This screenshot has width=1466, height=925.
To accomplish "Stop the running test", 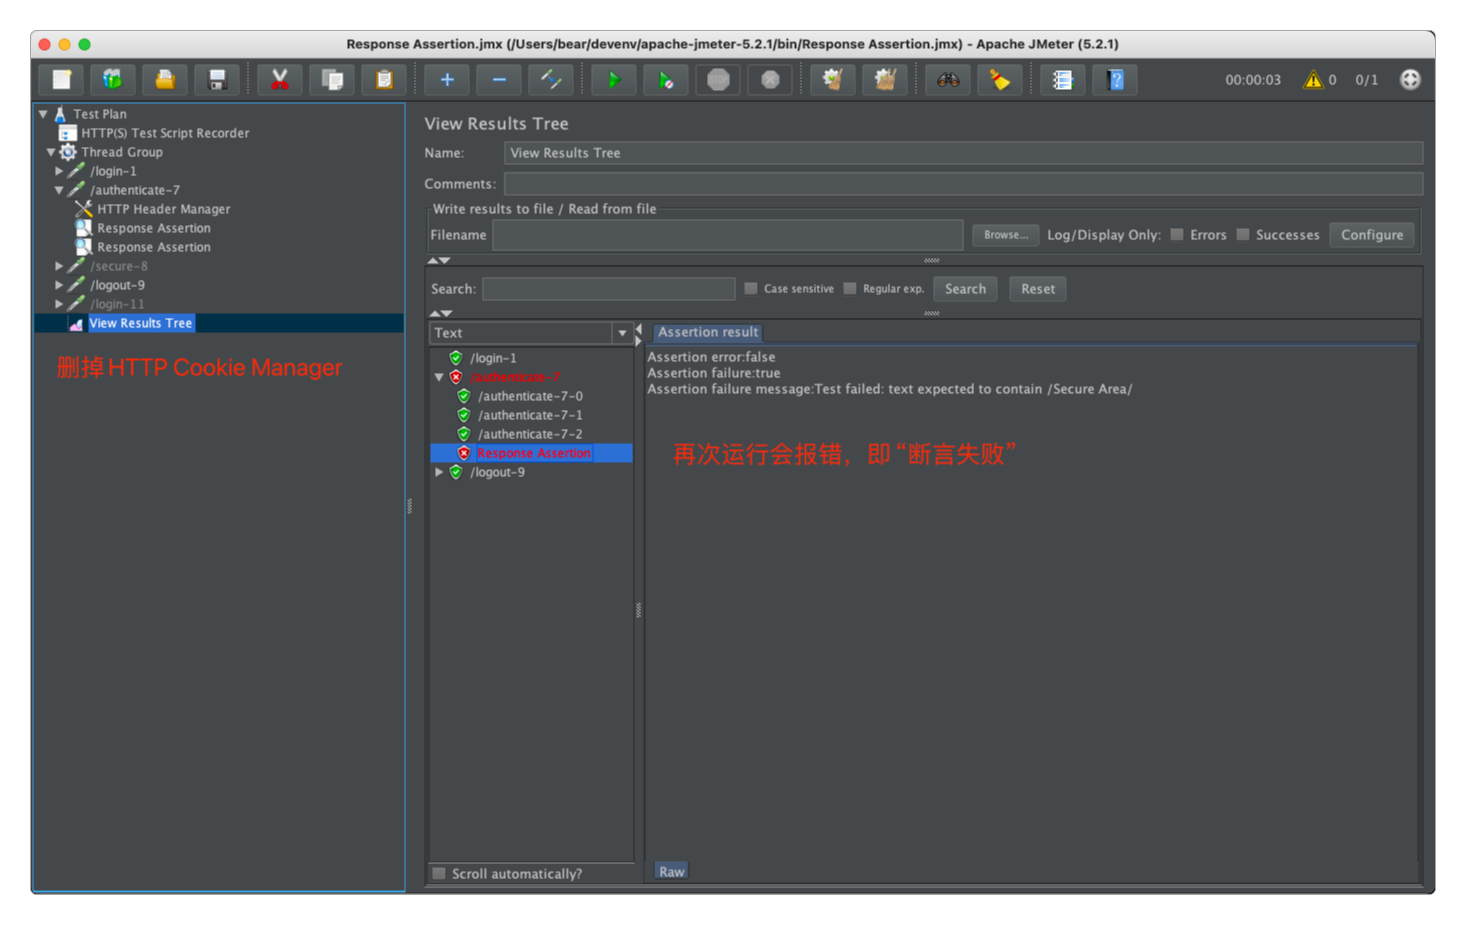I will click(718, 80).
